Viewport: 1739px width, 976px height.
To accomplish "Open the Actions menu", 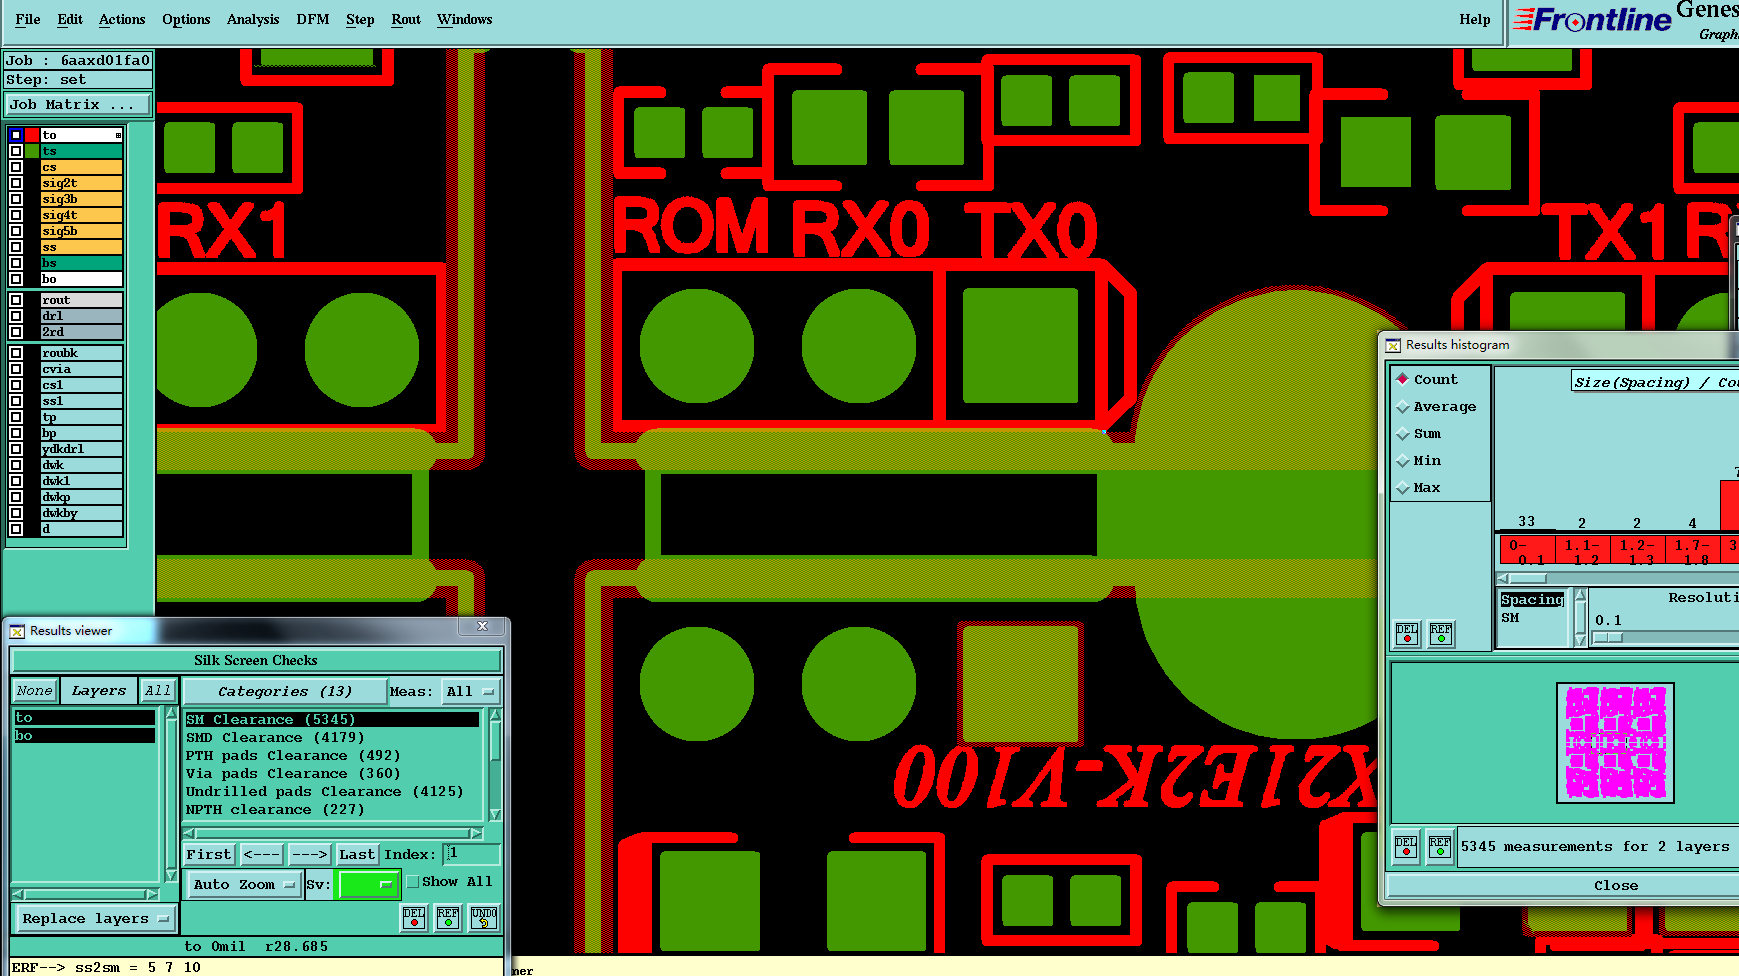I will coord(122,19).
